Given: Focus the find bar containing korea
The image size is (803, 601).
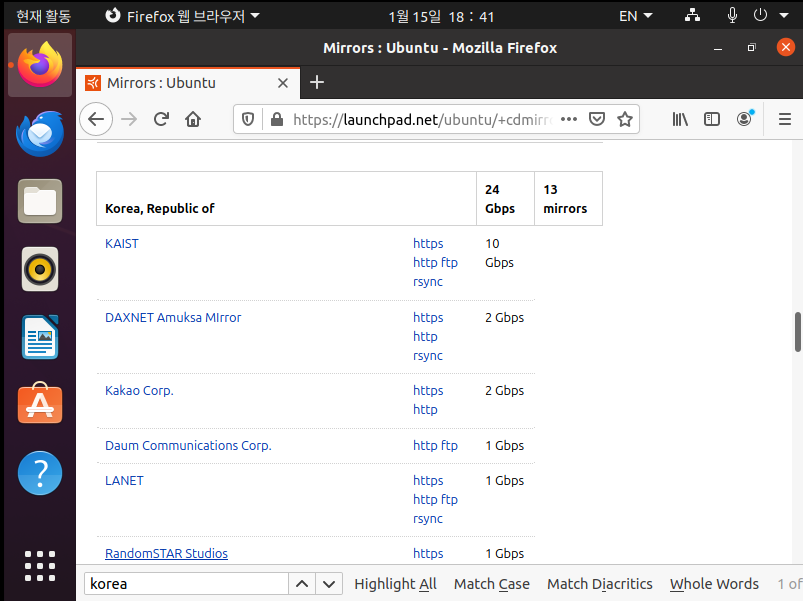Looking at the screenshot, I should (186, 584).
